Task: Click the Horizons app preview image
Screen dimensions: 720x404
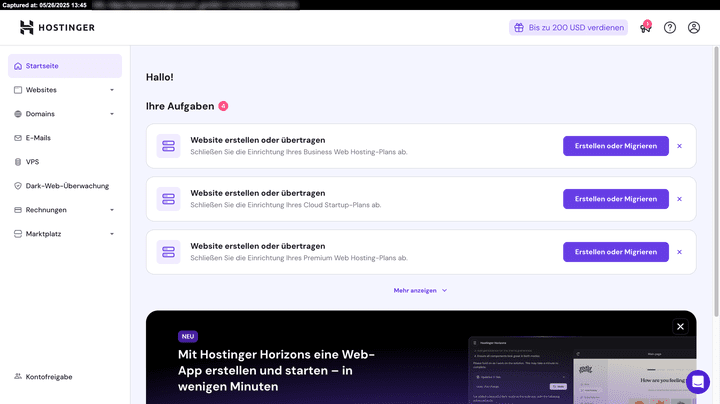Action: (582, 370)
